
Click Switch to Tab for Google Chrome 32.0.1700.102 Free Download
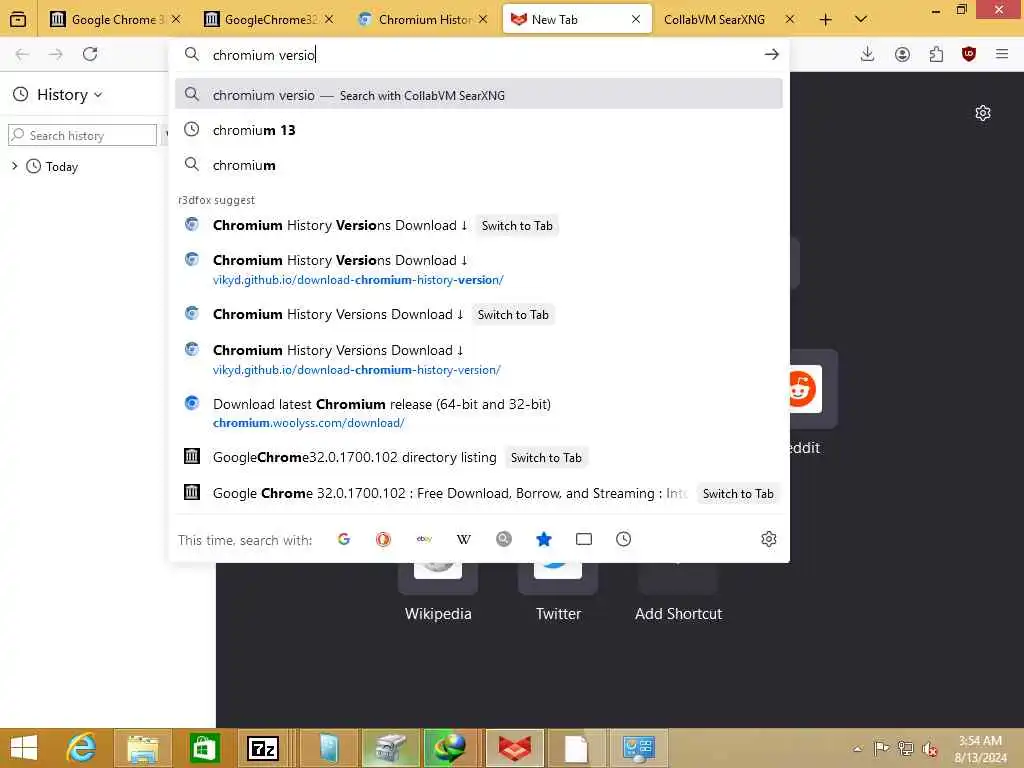[x=738, y=494]
